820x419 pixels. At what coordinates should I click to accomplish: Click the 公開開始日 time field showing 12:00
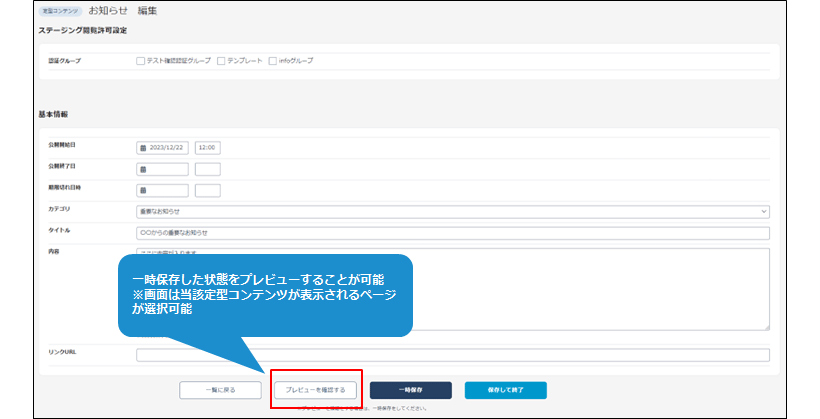tap(208, 148)
